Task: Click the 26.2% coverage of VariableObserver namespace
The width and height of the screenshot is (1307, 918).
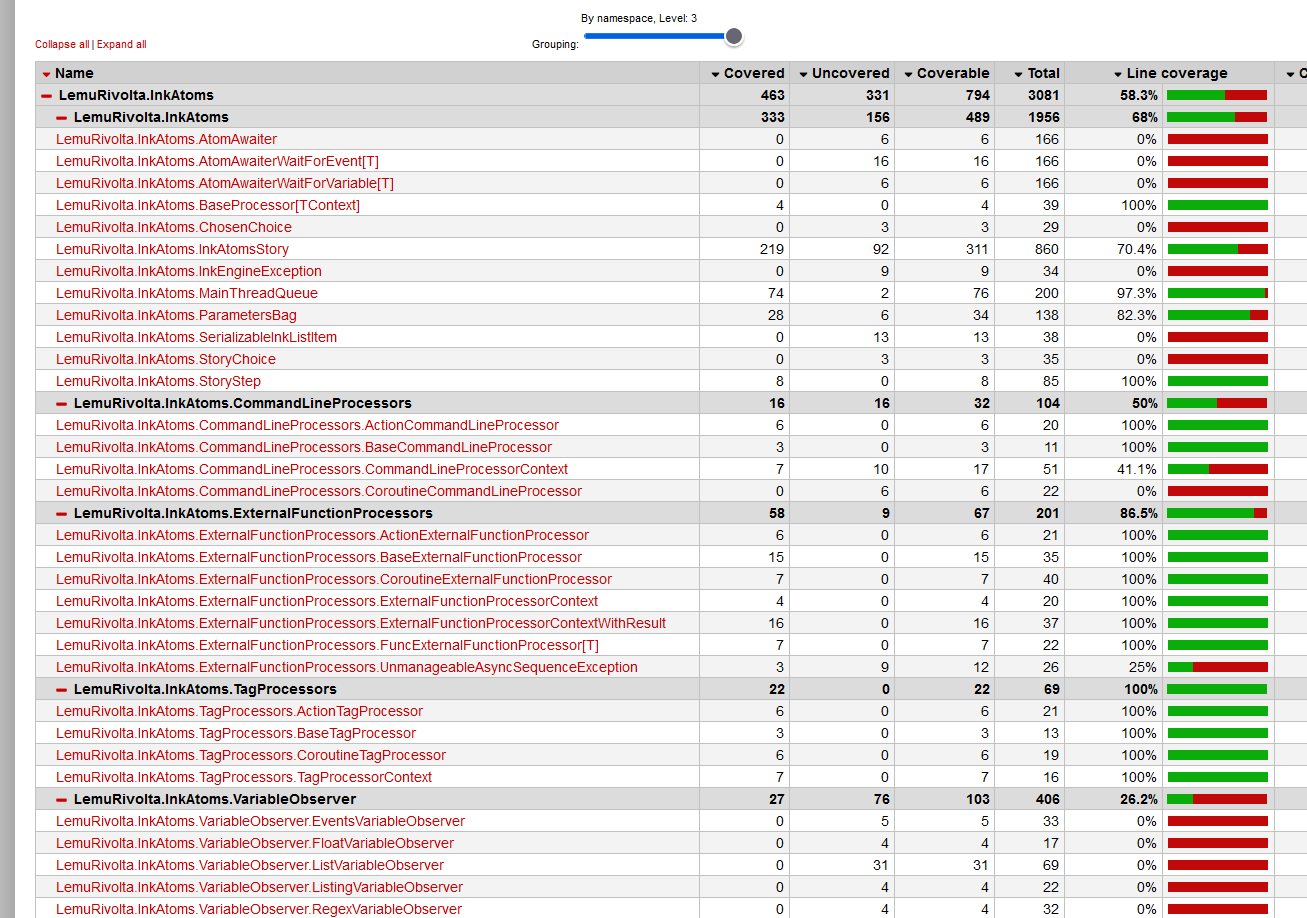Action: [1137, 799]
